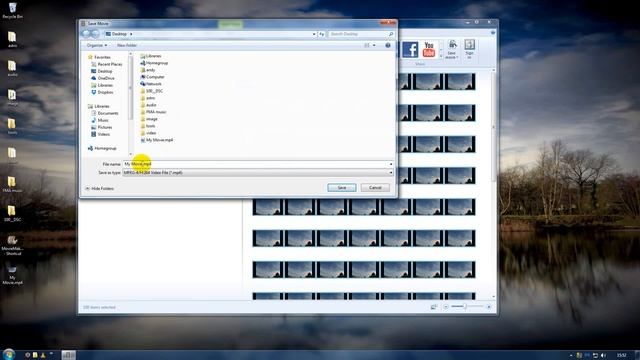This screenshot has width=640, height=360.
Task: Select Documents under Libraries in navigation pane
Action: [x=104, y=113]
